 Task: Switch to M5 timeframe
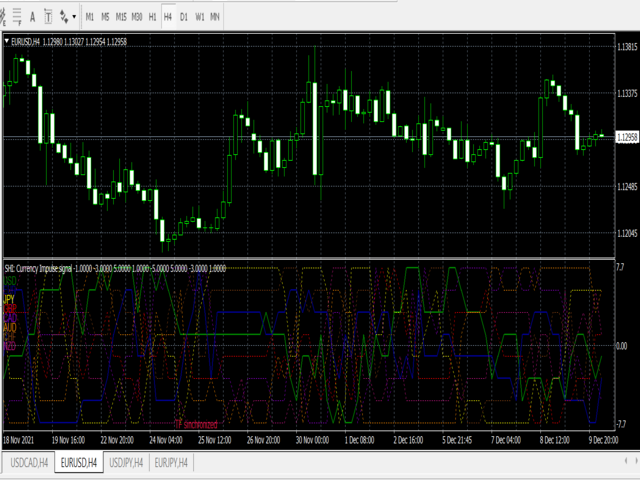105,17
